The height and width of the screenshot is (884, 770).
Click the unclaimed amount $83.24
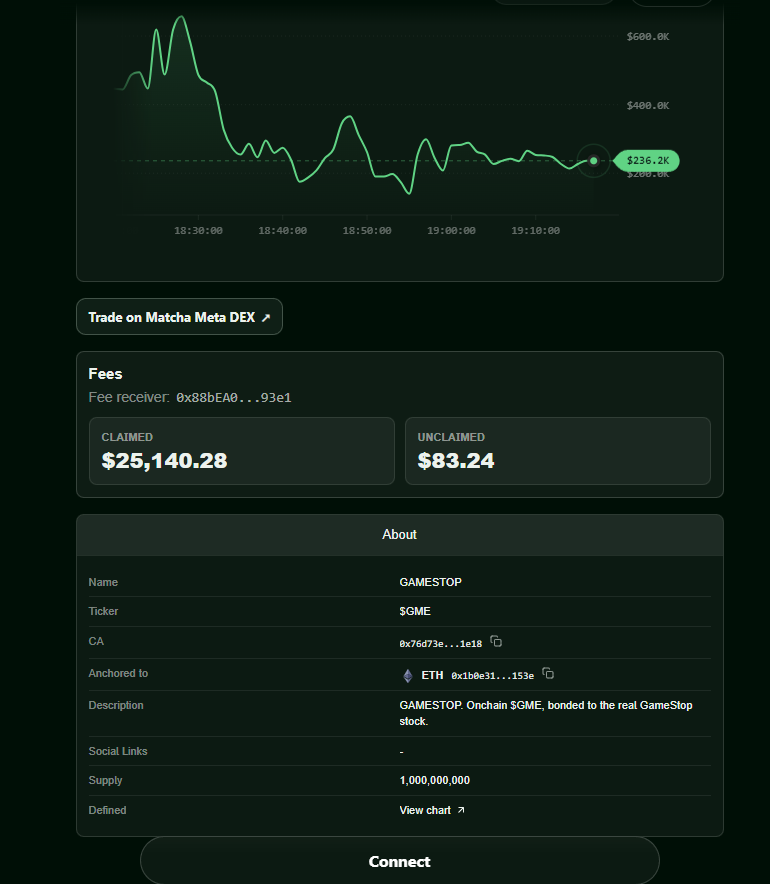(x=455, y=461)
